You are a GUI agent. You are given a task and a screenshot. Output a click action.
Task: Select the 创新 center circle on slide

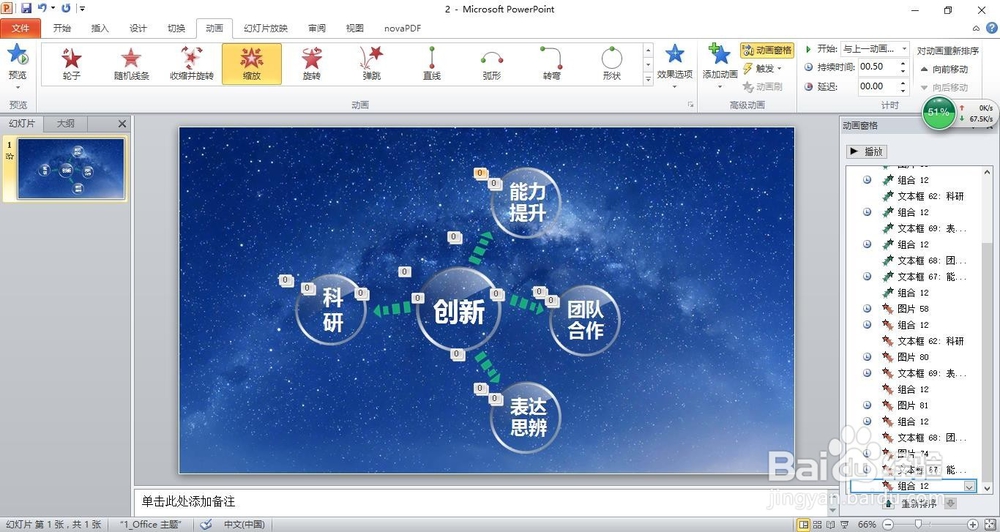click(459, 311)
